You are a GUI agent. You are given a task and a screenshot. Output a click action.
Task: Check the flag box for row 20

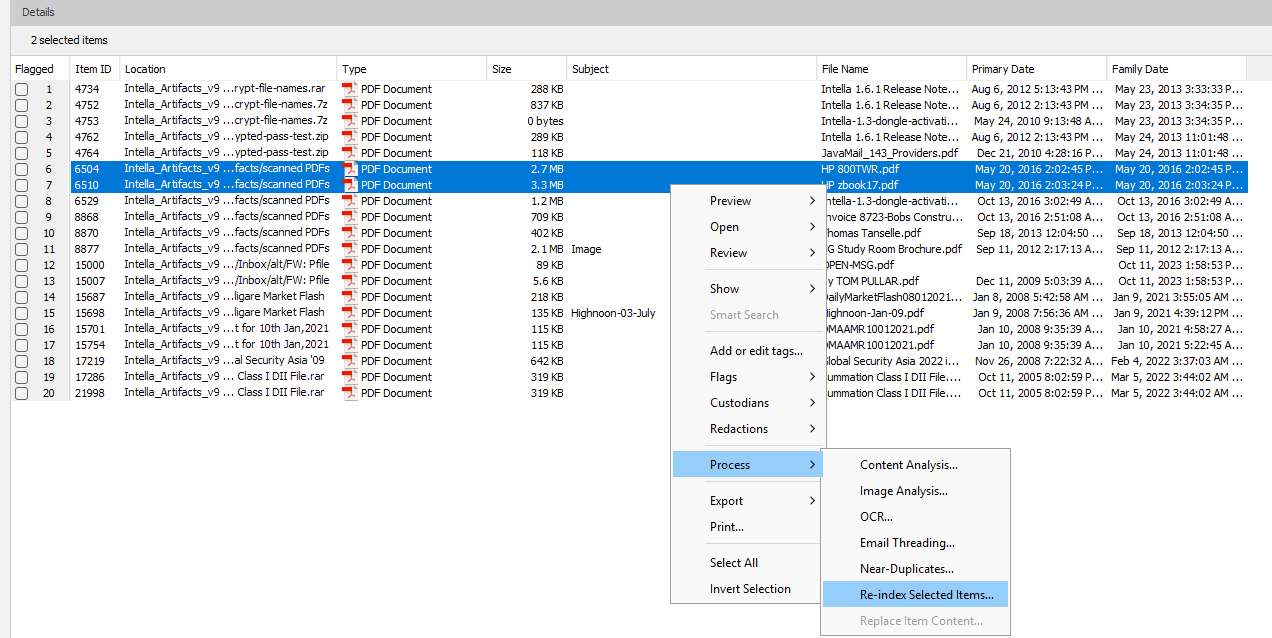(x=21, y=393)
